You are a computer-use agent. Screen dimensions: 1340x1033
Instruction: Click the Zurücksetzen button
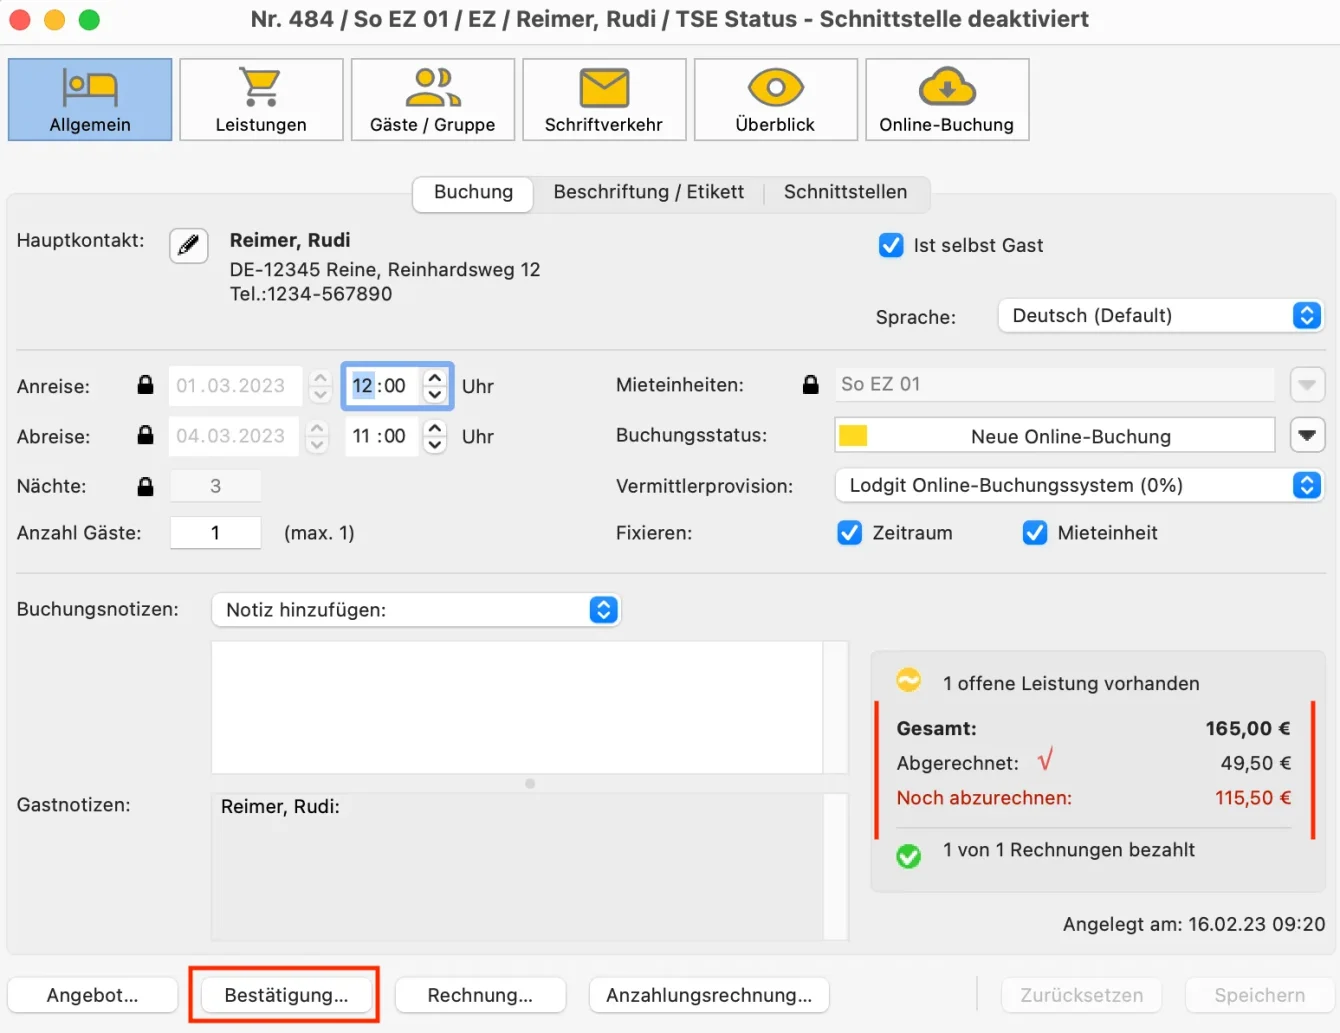click(x=1081, y=995)
